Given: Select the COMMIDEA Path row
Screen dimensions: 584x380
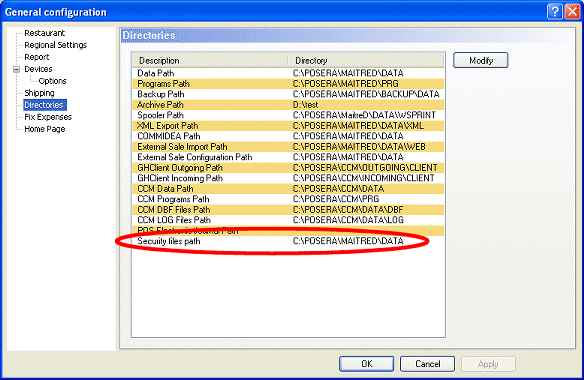Looking at the screenshot, I should pyautogui.click(x=288, y=136).
